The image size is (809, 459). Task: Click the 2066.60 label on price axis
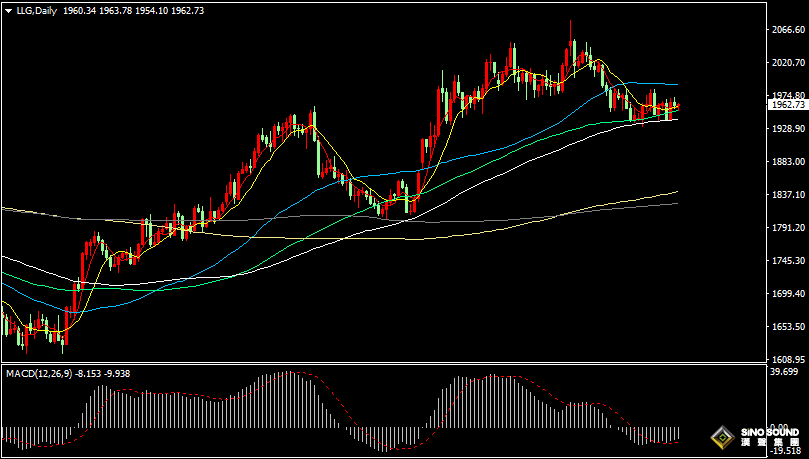(x=789, y=29)
